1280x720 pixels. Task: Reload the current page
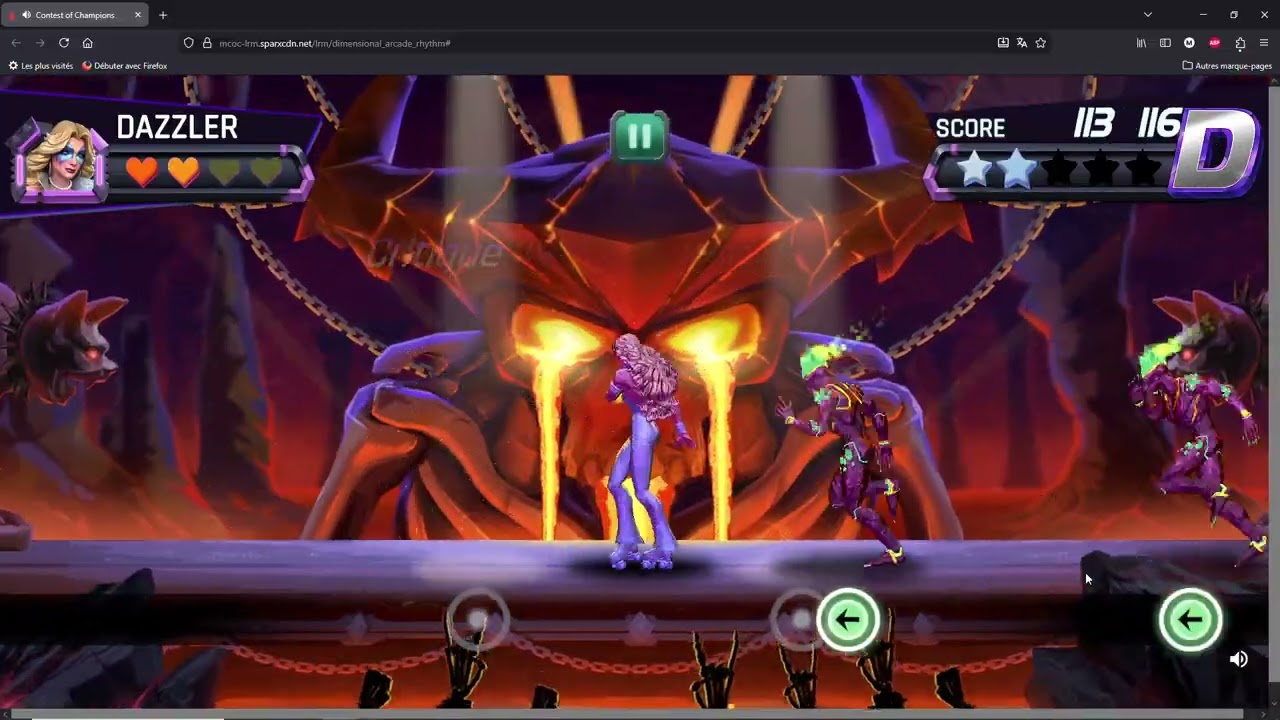pos(64,43)
